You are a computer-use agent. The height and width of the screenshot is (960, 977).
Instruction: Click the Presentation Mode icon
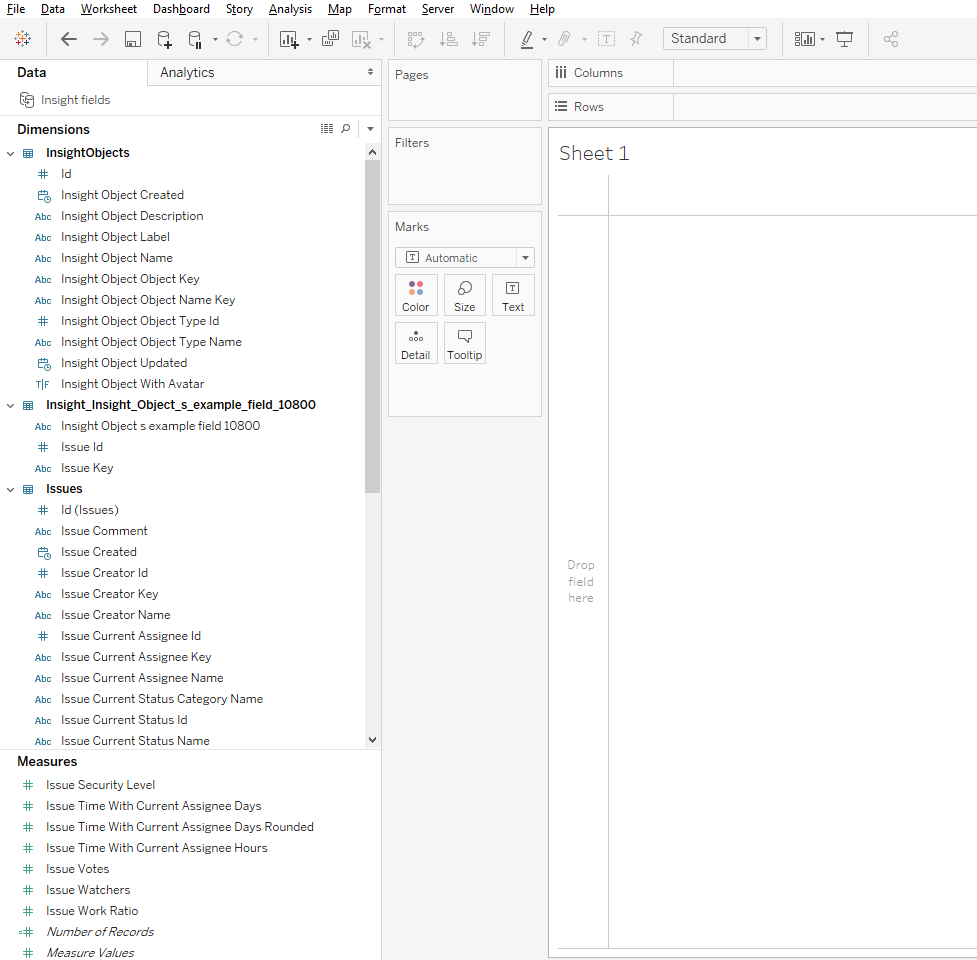845,39
